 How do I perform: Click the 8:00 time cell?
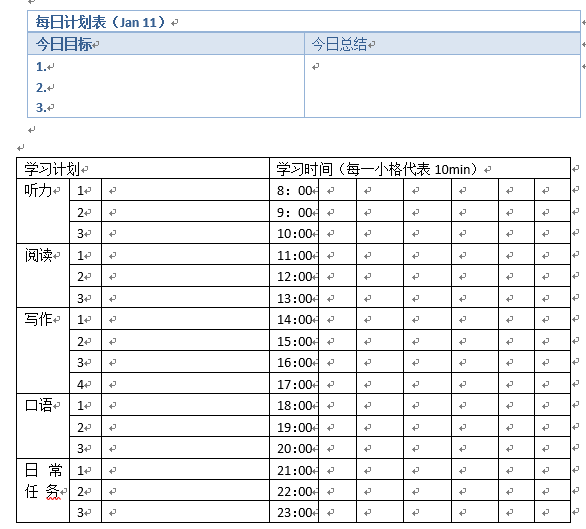point(294,190)
